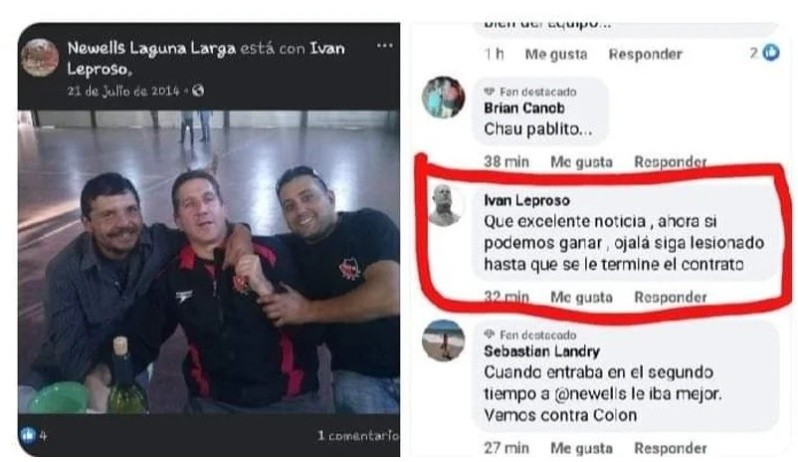
Task: Open the 1 comentario link under photo
Action: (x=358, y=436)
